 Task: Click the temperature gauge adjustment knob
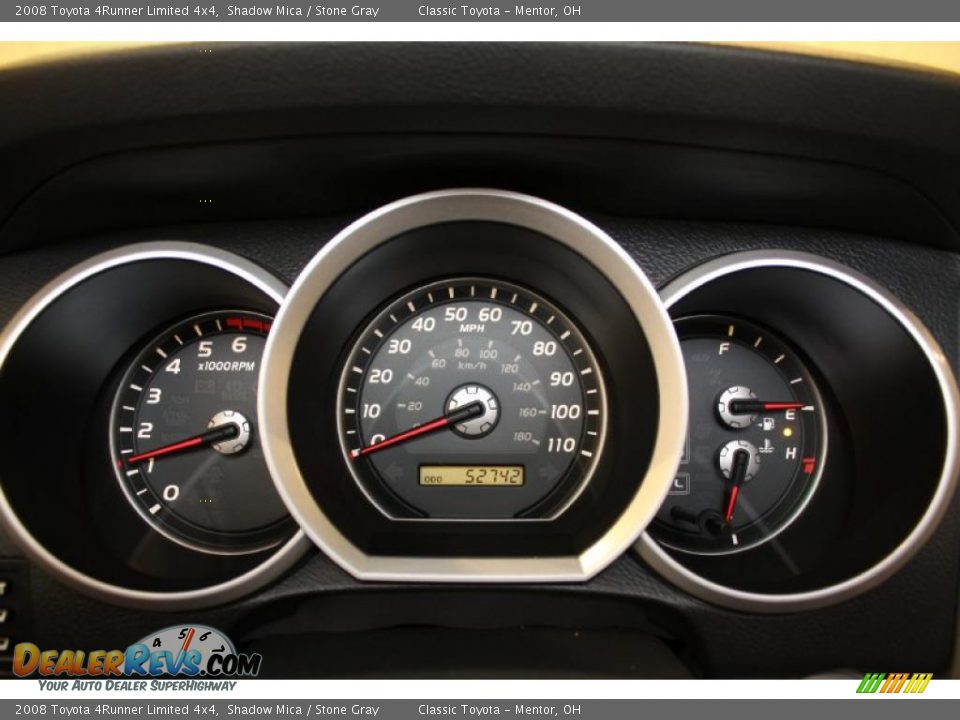coord(740,461)
